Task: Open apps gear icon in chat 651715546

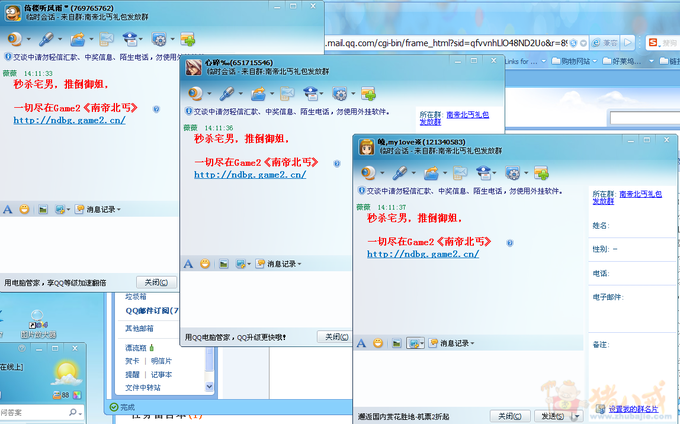Action: coord(340,93)
